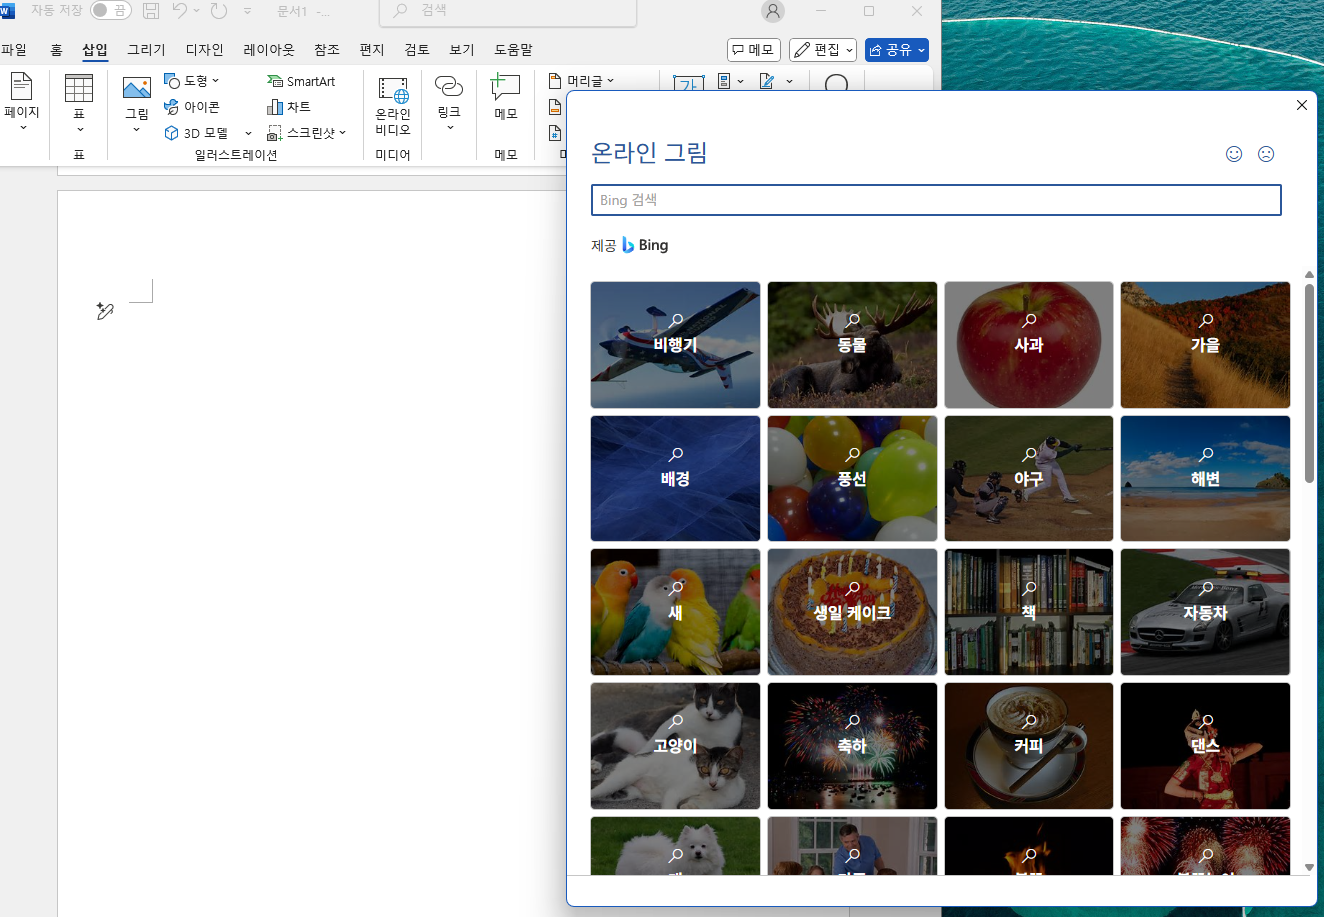
Task: Click the Bing logo in the dialog
Action: coord(645,245)
